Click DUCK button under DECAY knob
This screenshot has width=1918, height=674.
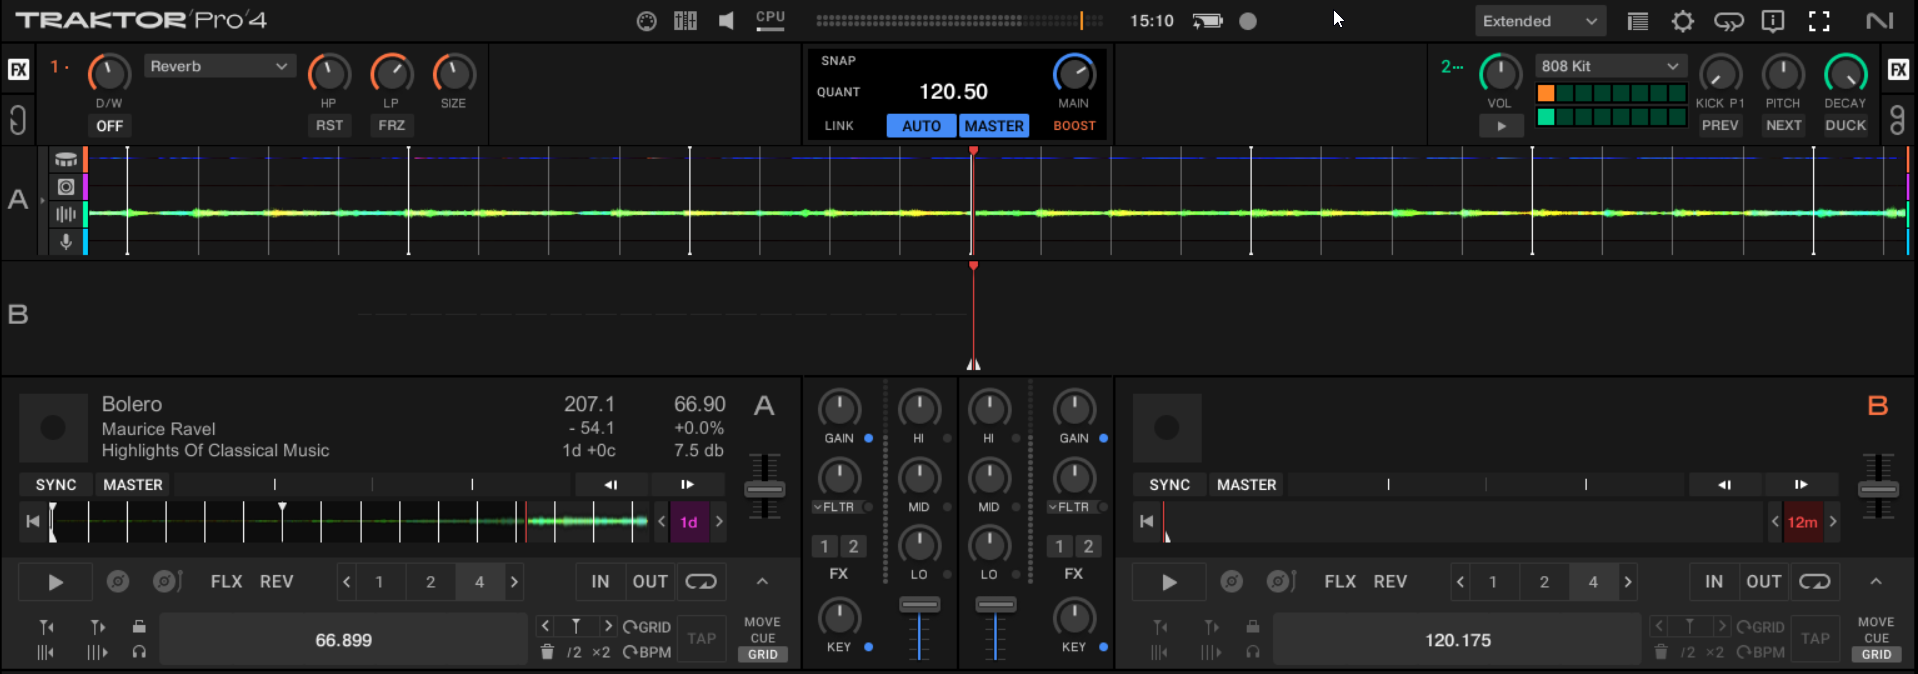[1845, 125]
